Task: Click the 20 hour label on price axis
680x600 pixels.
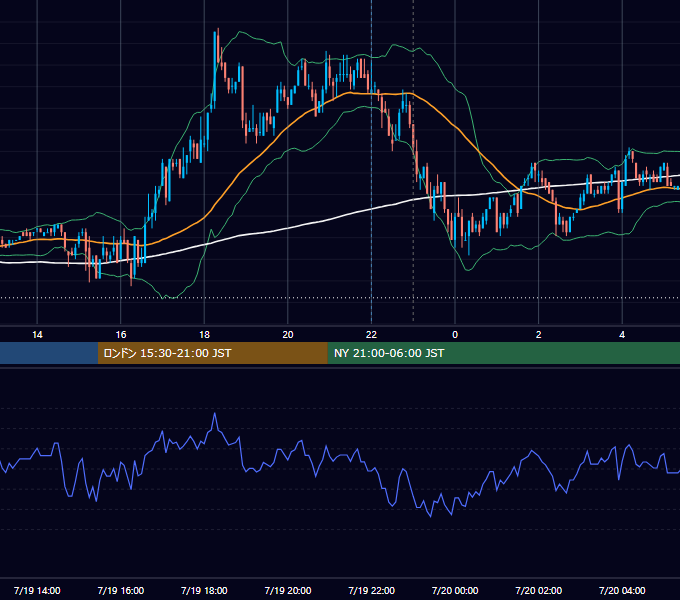Action: tap(288, 335)
